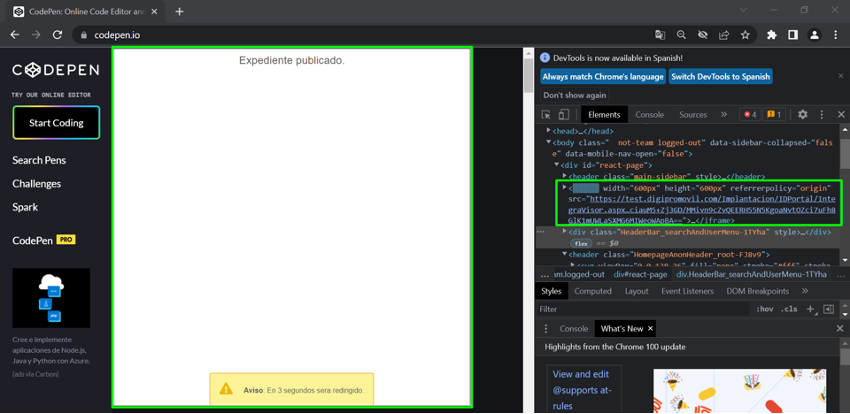This screenshot has height=414, width=850.
Task: Toggle the :hov element state panel
Action: (765, 309)
